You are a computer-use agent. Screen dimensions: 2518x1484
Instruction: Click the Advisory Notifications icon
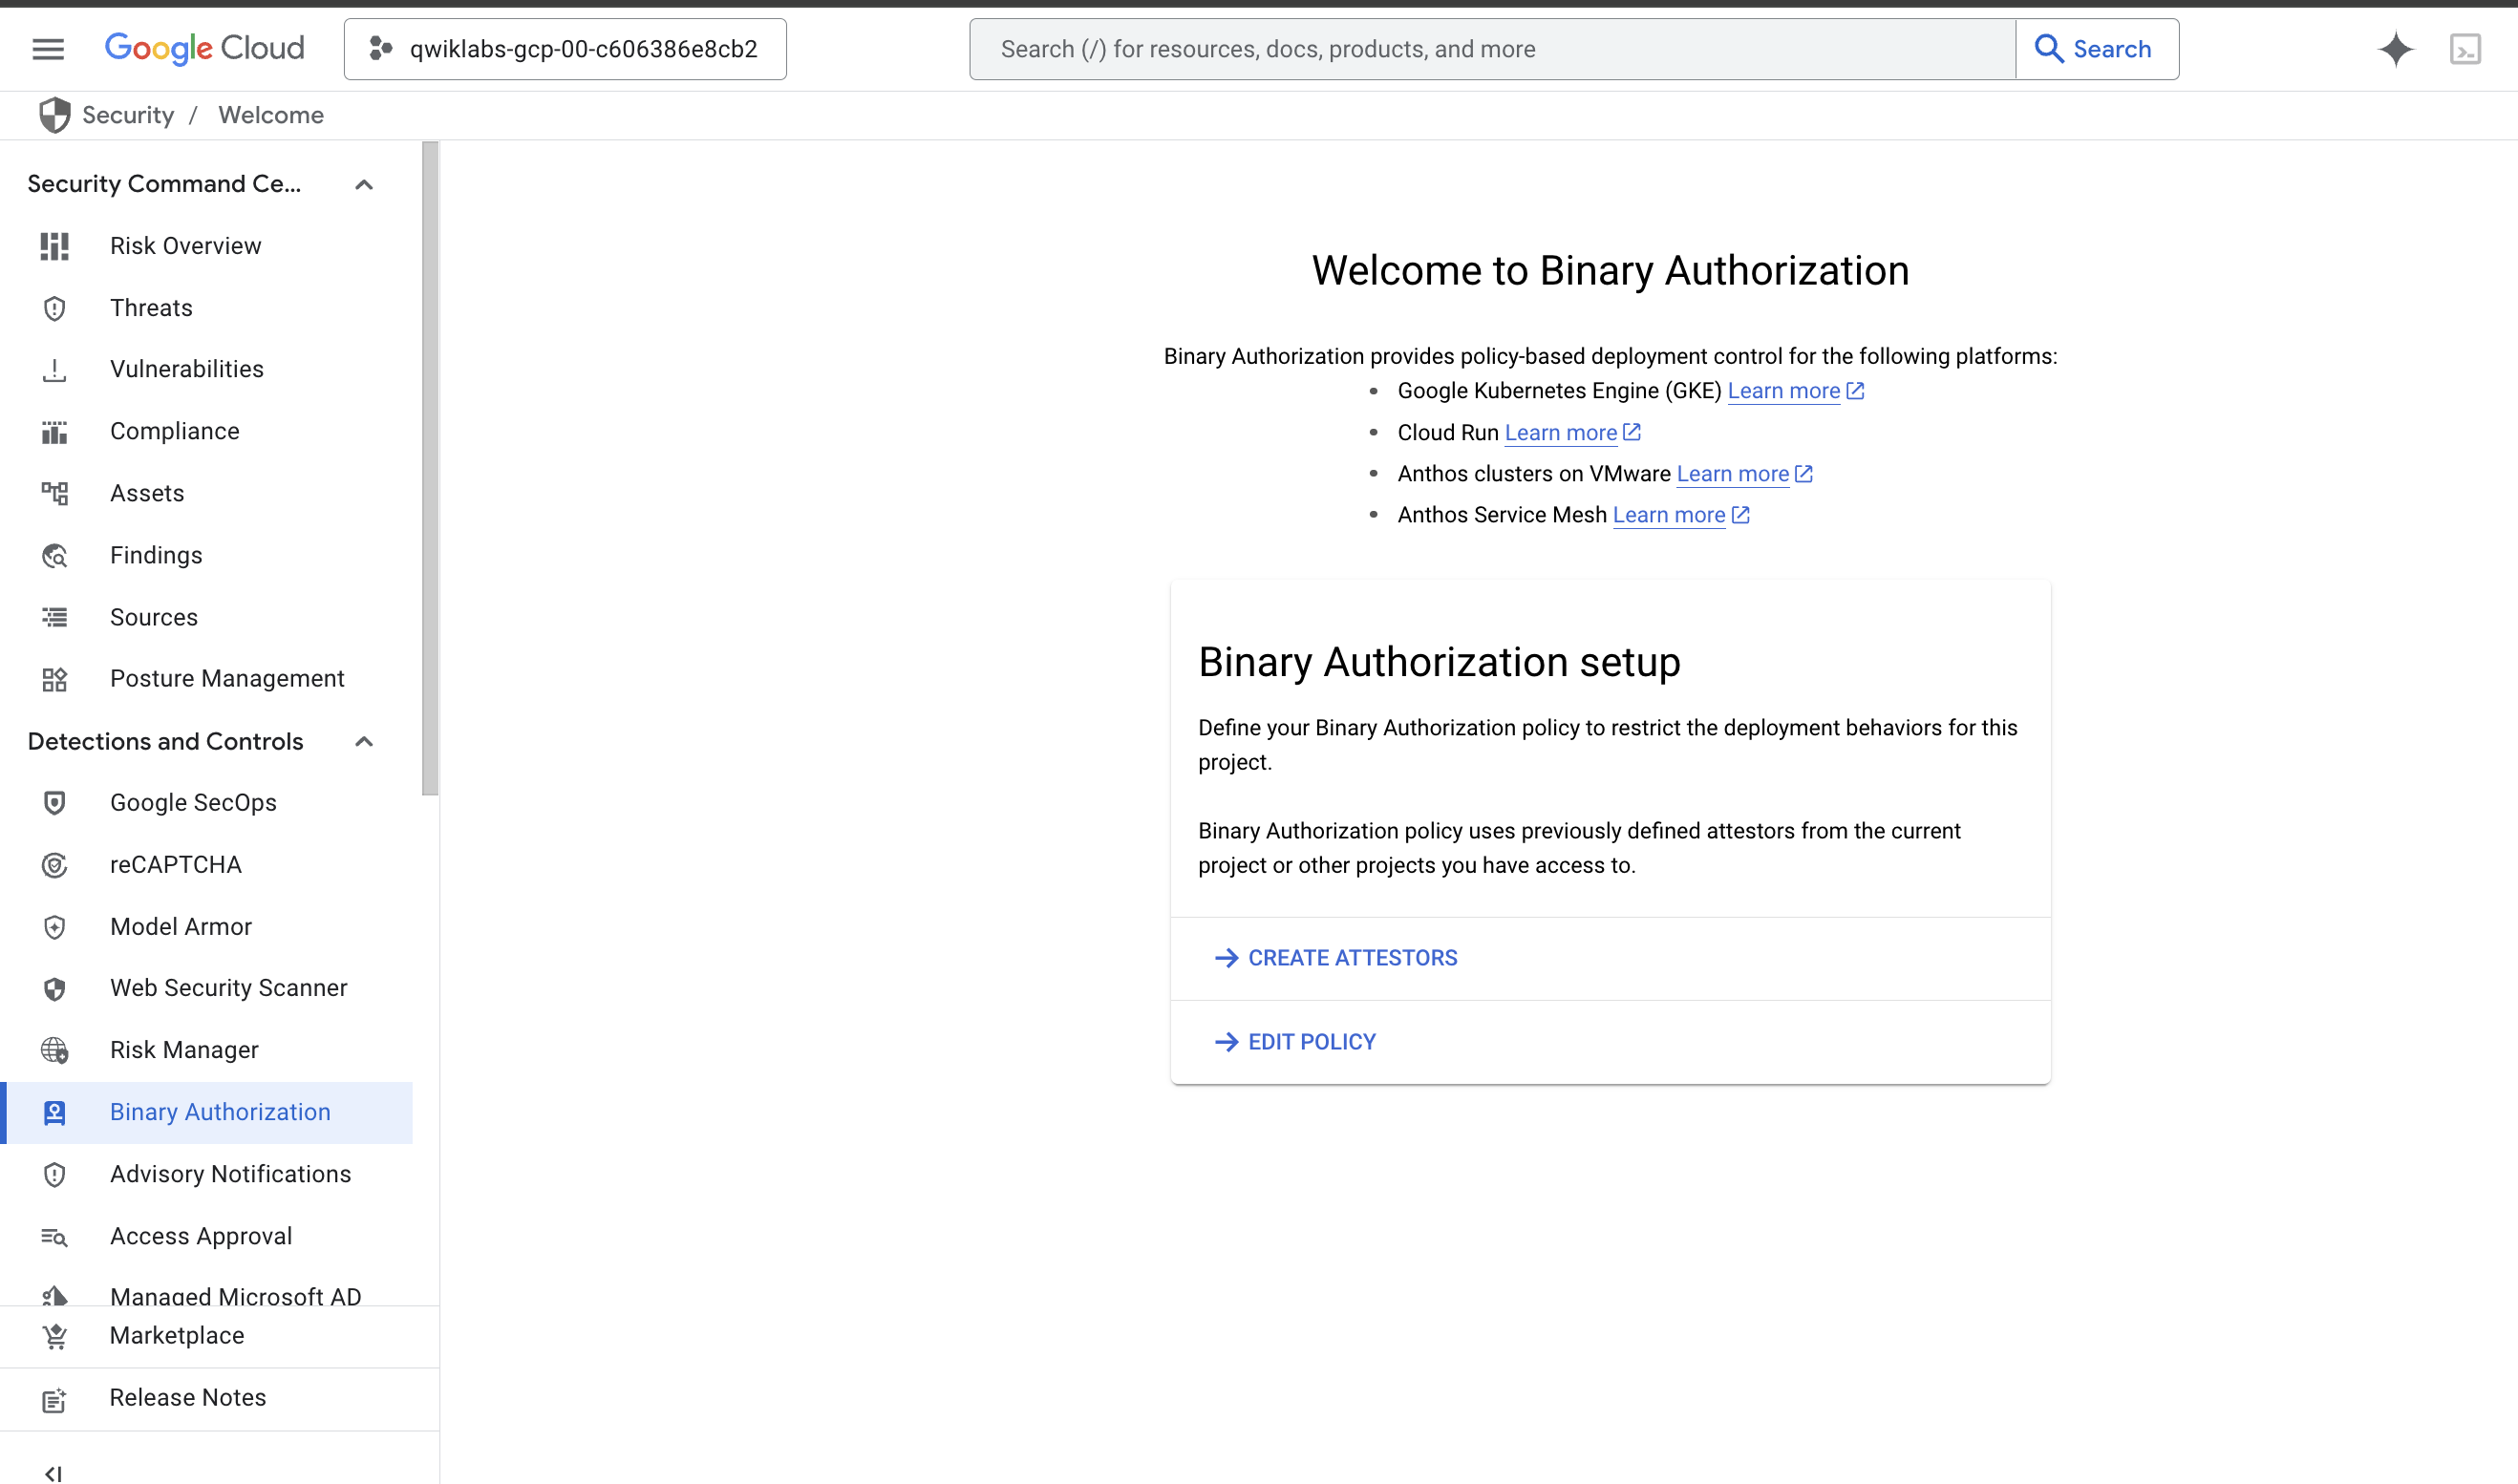click(54, 1174)
